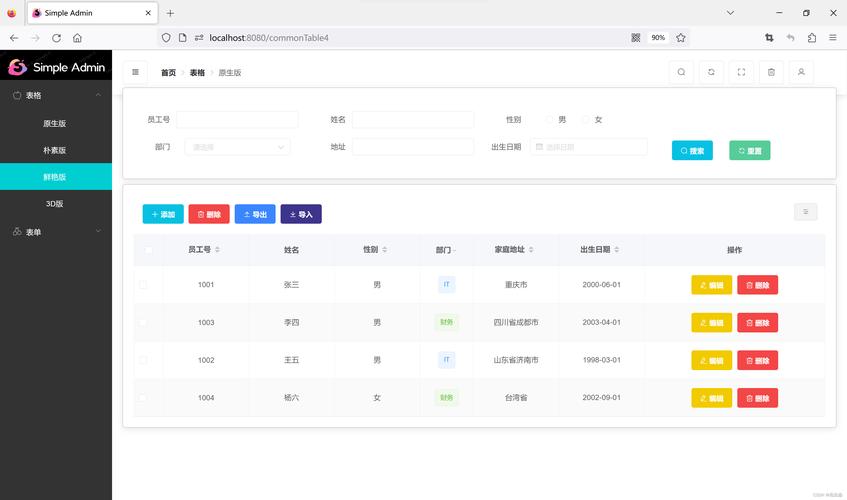
Task: Open the header search icon
Action: tap(681, 72)
